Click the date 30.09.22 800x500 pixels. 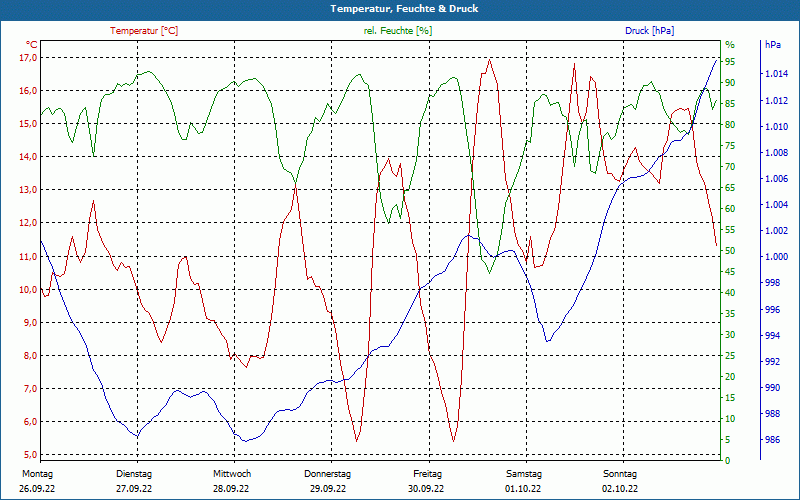pyautogui.click(x=426, y=489)
